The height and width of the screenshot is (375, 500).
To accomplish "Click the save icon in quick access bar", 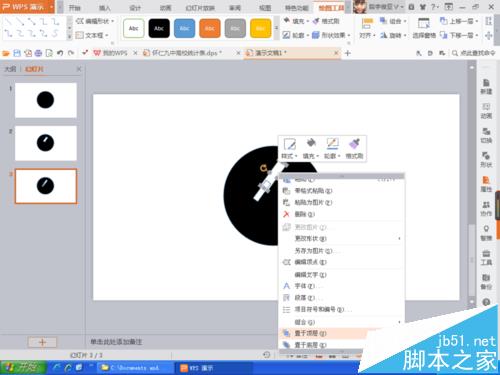I will (17, 53).
